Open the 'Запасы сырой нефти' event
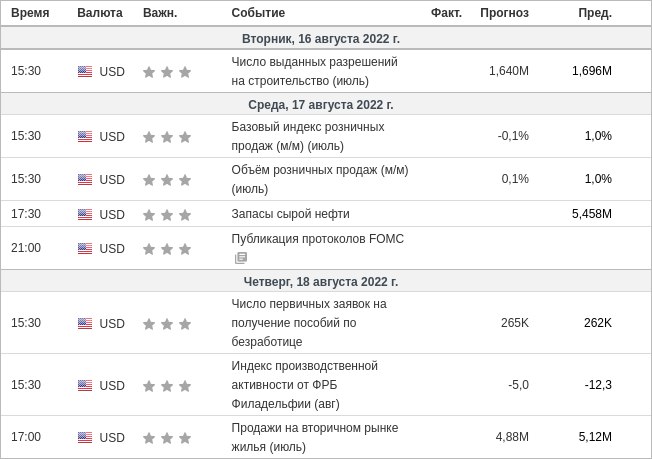Viewport: 652px width, 459px height. point(290,214)
